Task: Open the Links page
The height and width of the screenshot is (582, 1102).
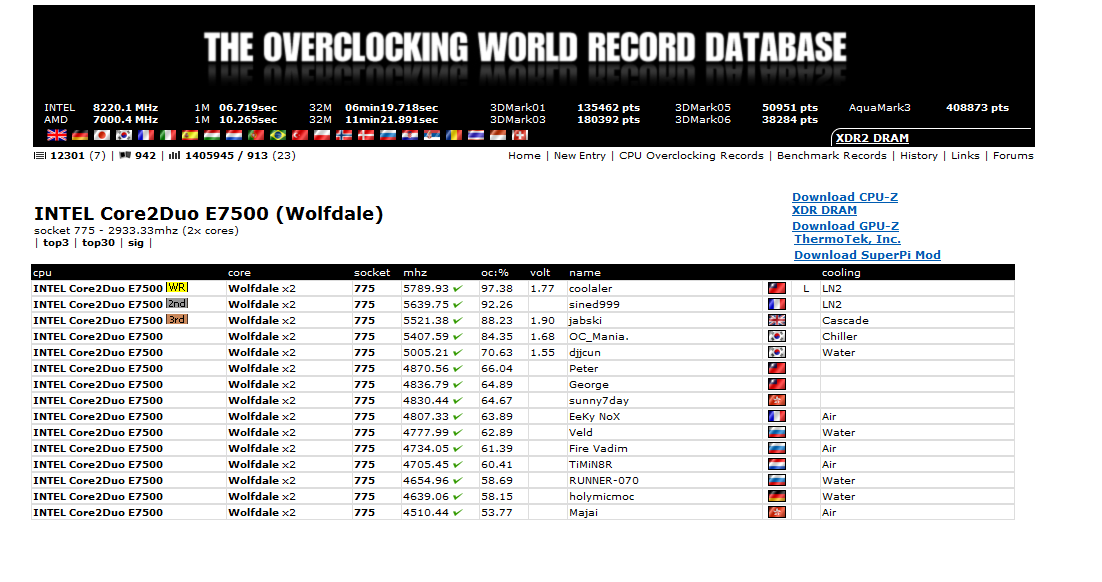Action: [965, 156]
